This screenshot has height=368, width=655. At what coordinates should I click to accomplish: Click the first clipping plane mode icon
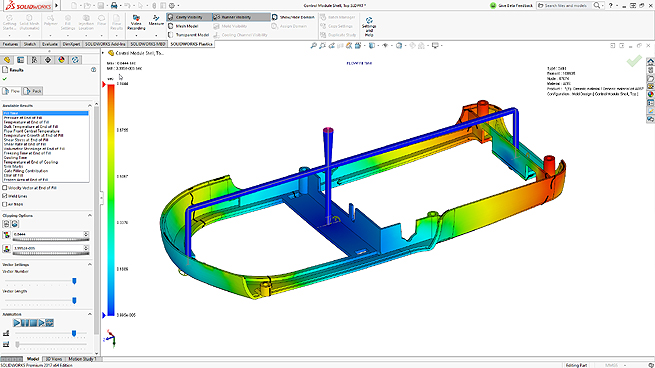(6, 224)
